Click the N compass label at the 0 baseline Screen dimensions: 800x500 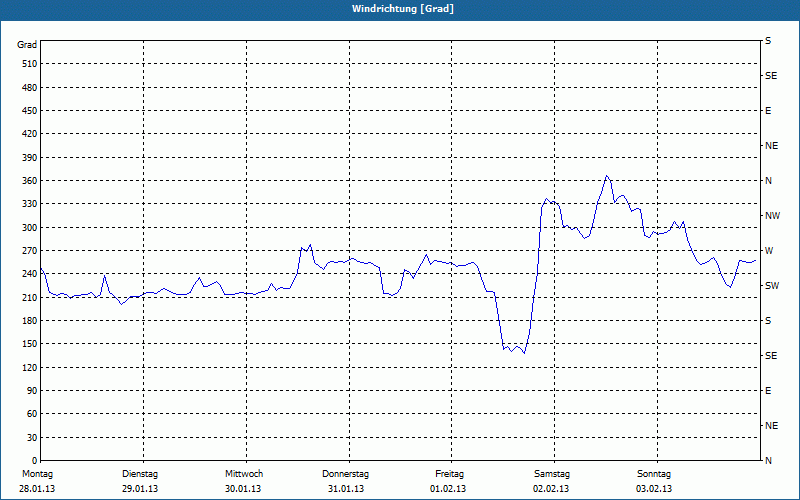(768, 461)
